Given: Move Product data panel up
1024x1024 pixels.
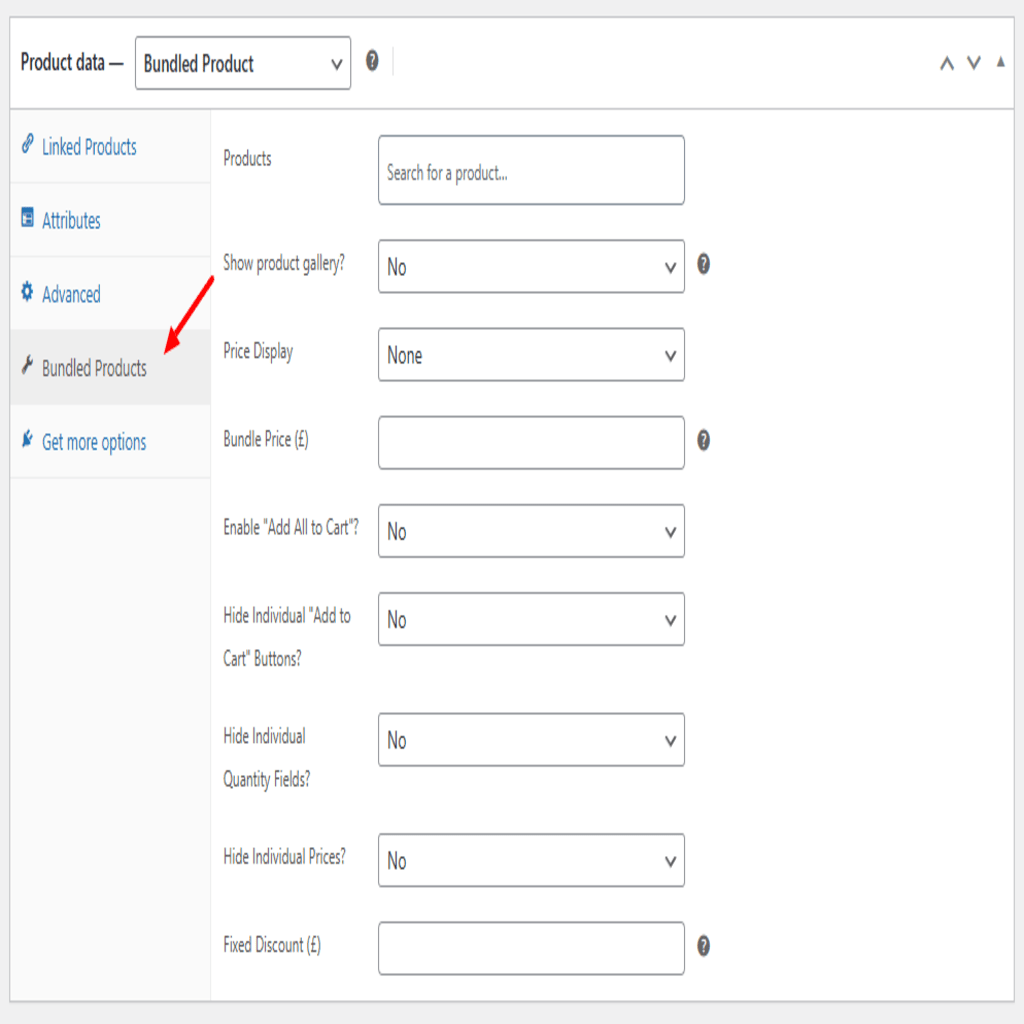Looking at the screenshot, I should pyautogui.click(x=947, y=63).
